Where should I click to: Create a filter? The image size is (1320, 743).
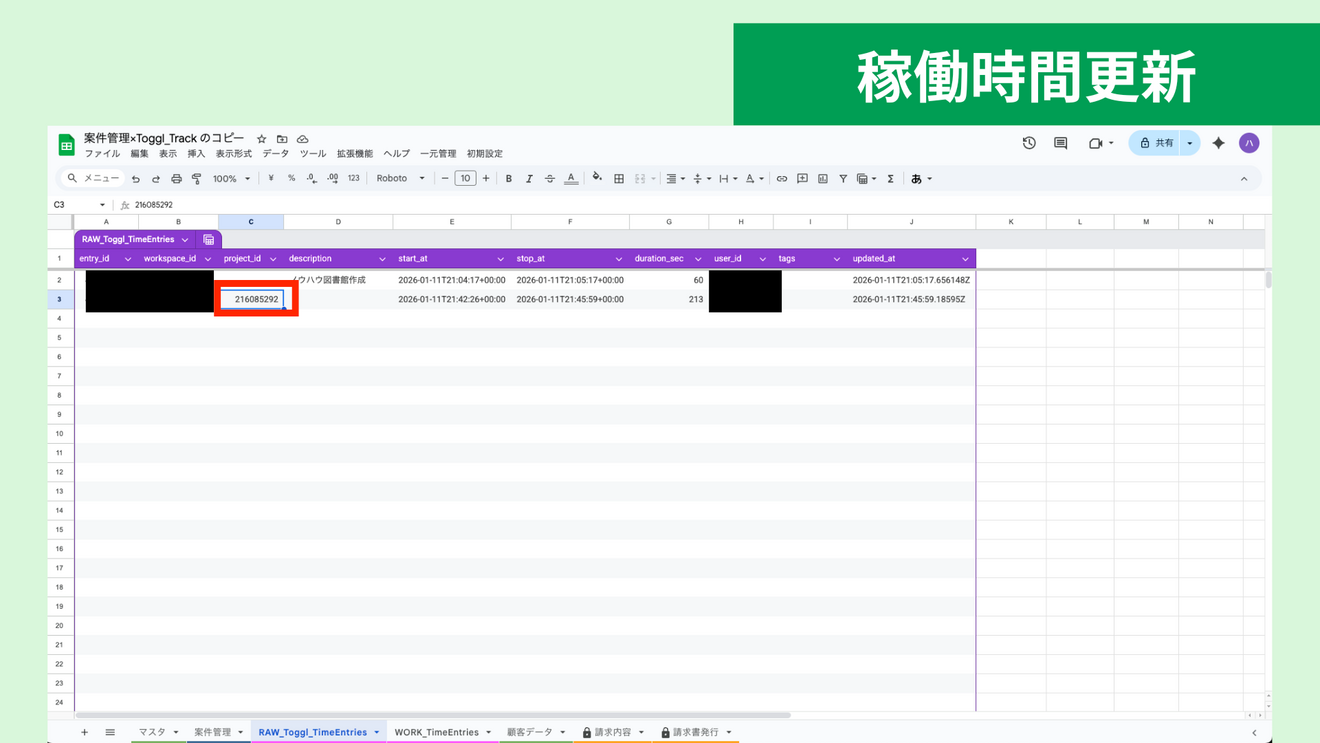click(x=843, y=179)
